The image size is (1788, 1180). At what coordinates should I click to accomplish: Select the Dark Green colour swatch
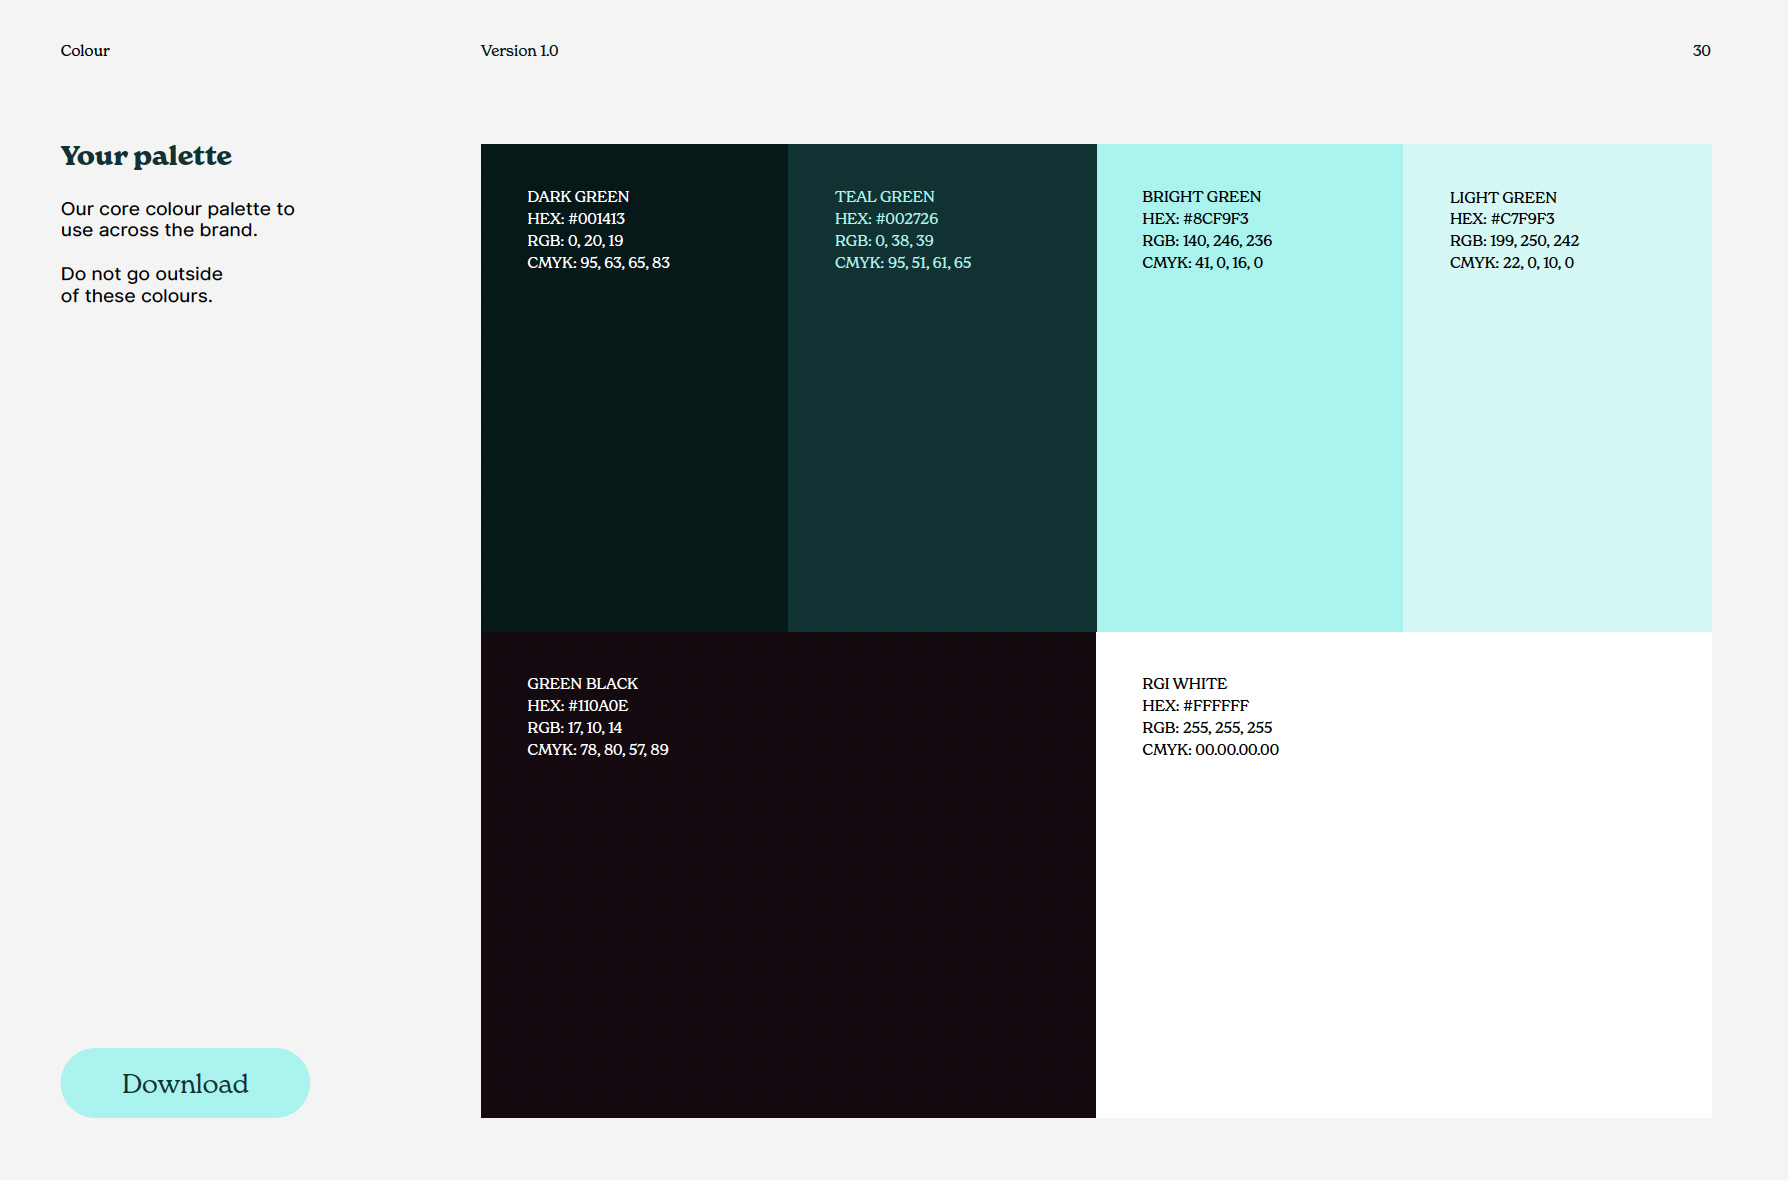[x=634, y=430]
